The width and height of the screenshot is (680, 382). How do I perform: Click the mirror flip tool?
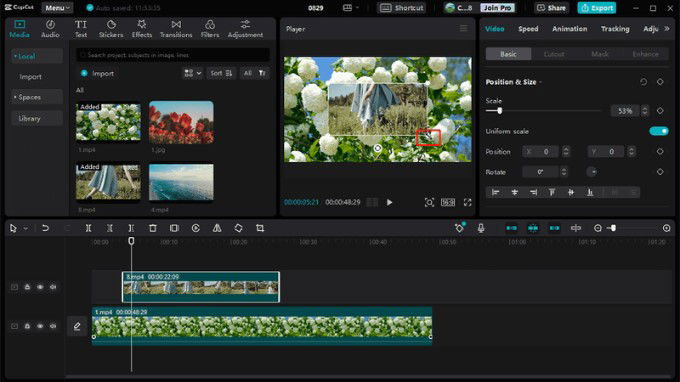217,228
